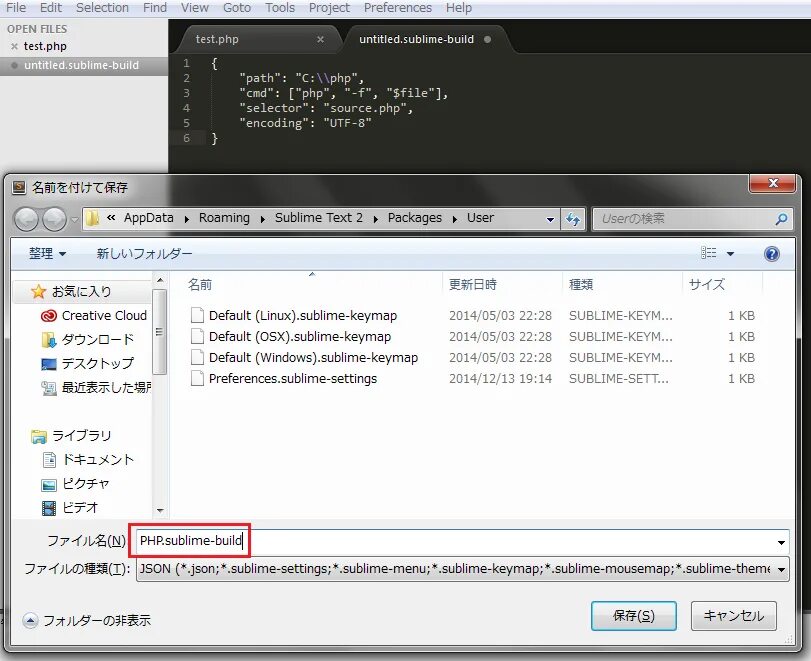Select test.php in Open Files sidebar
811x661 pixels.
(45, 46)
